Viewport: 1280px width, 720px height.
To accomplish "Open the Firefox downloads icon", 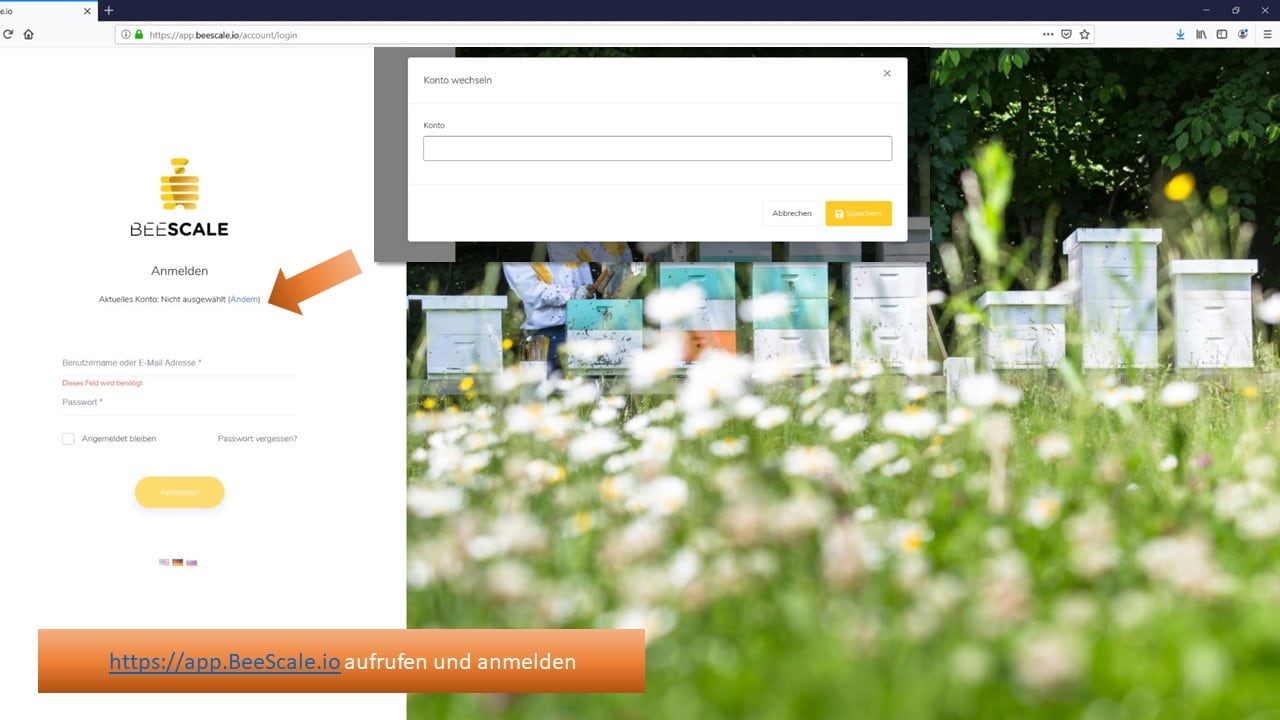I will [1180, 34].
